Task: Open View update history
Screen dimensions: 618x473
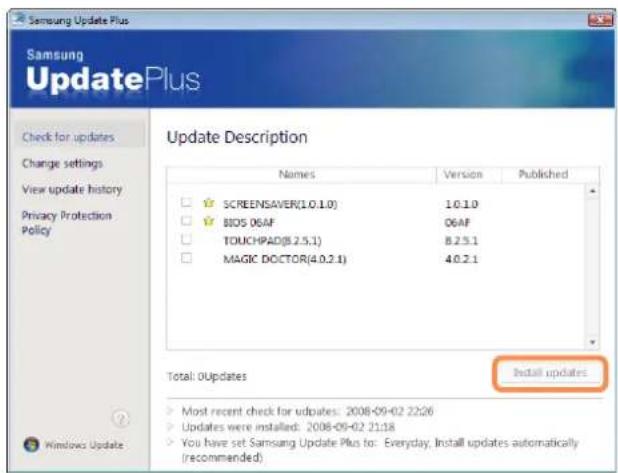Action: 72,190
